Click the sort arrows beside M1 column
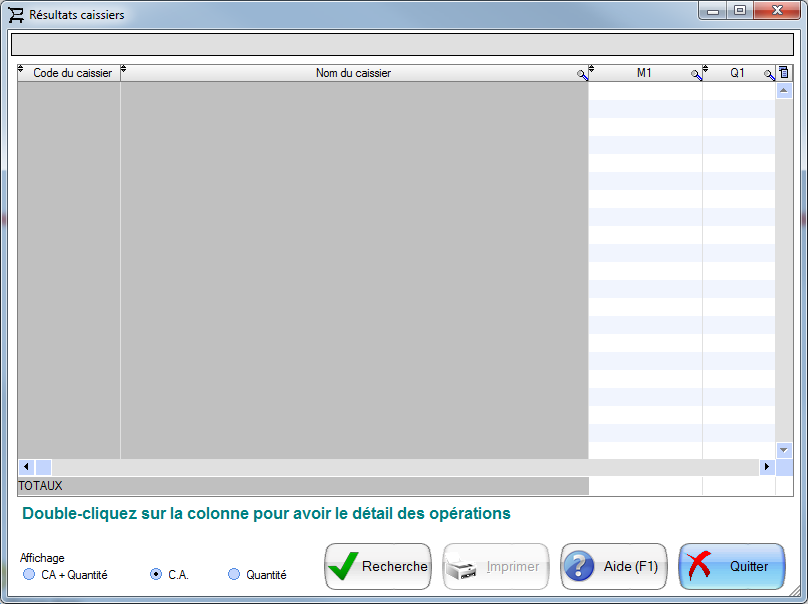Screen dimensions: 808x604 pos(592,70)
